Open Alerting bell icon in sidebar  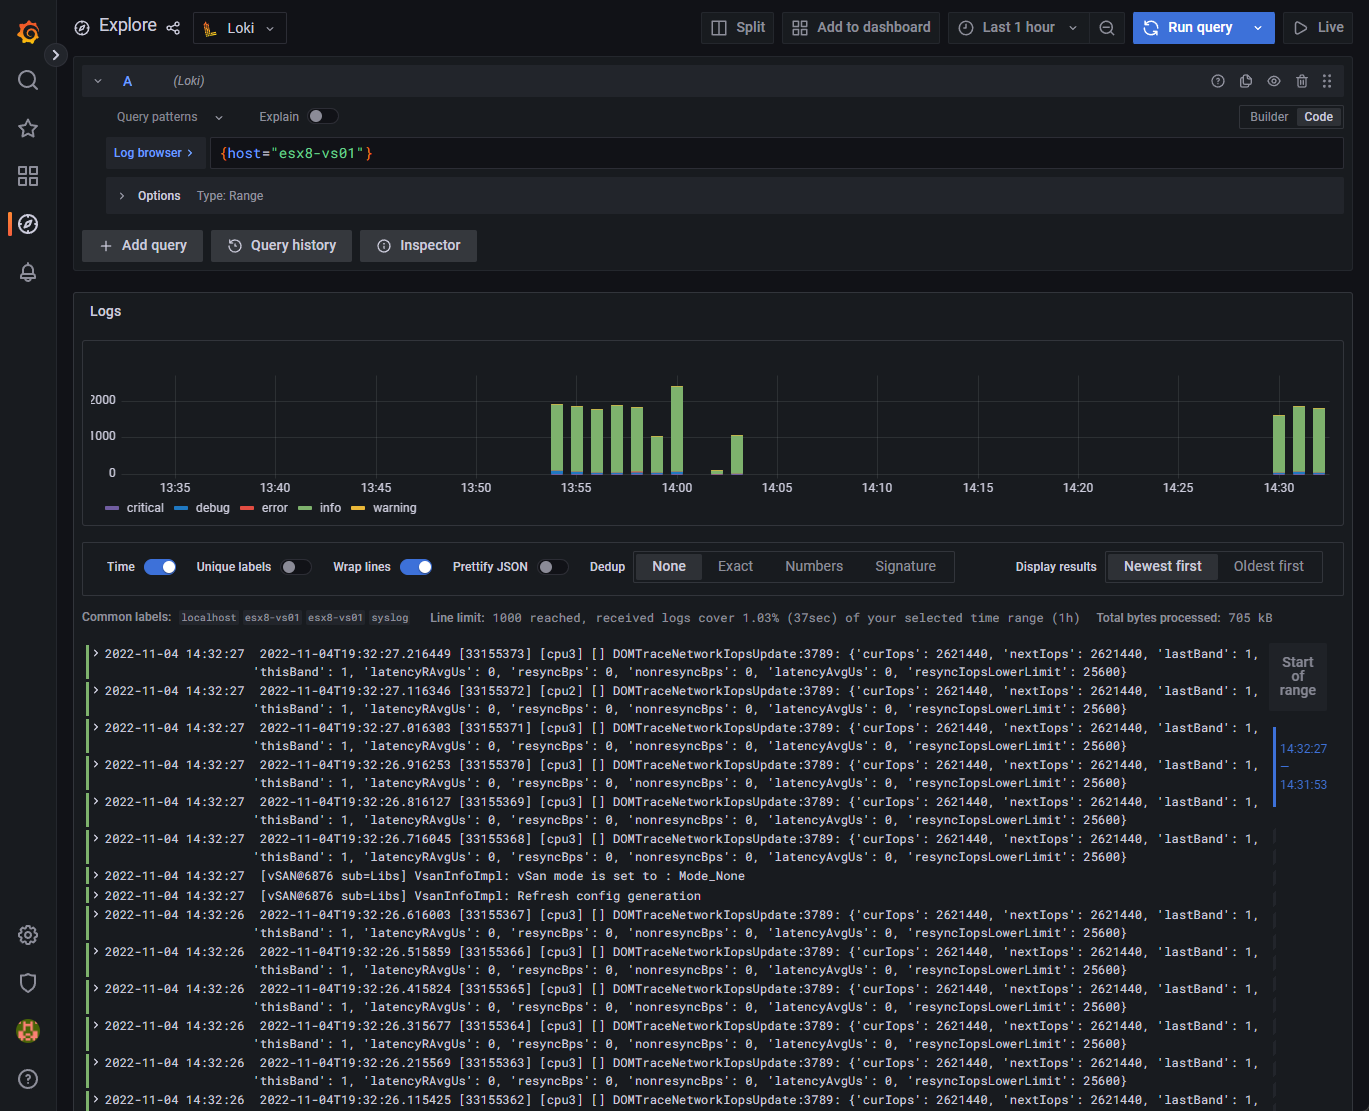click(x=28, y=272)
